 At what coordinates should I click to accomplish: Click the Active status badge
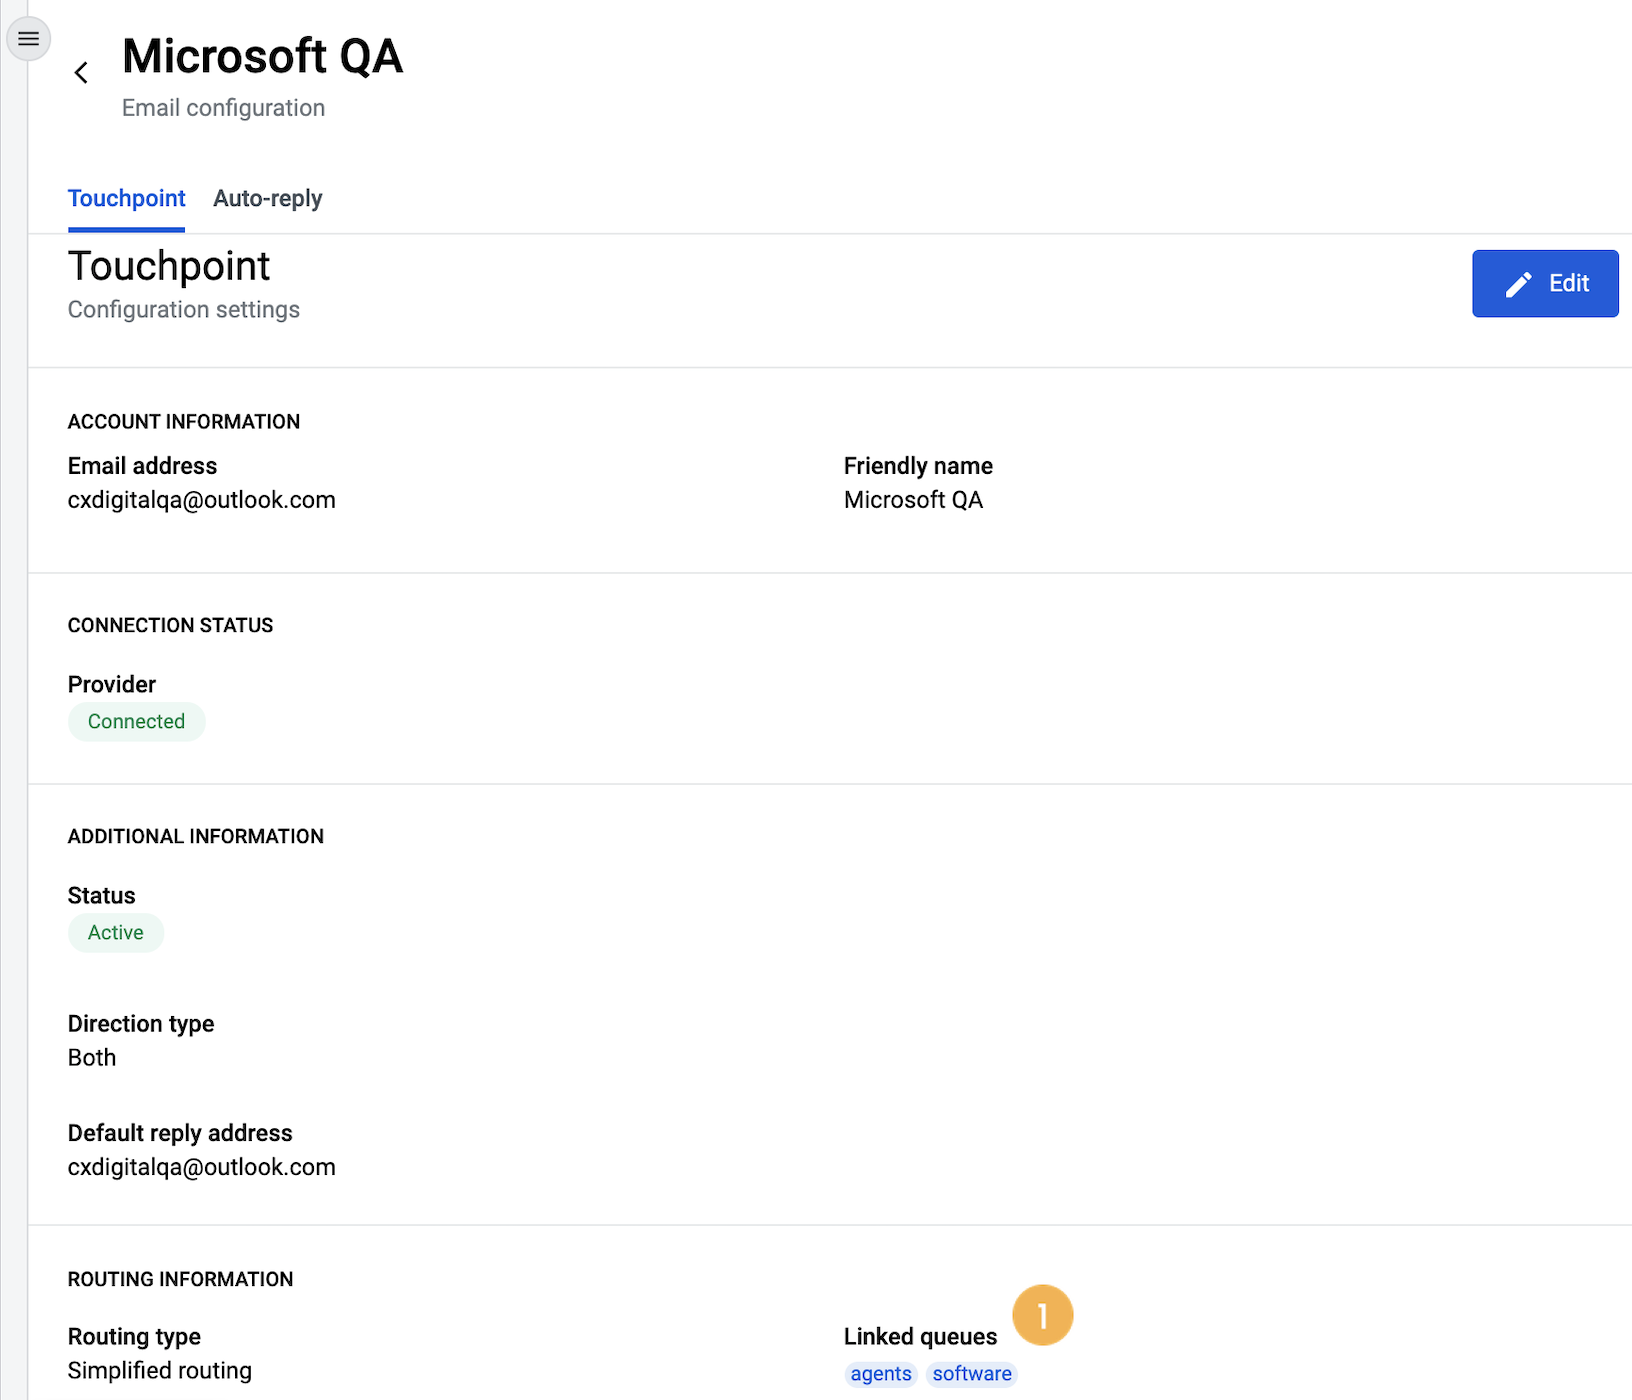pyautogui.click(x=116, y=933)
